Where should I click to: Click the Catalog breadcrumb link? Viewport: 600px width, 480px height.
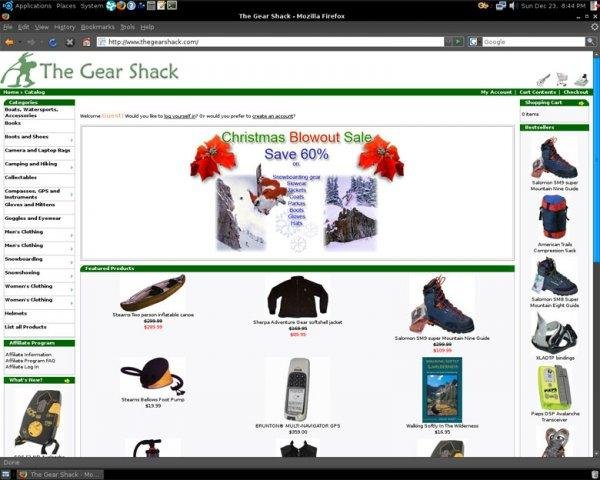(x=34, y=92)
